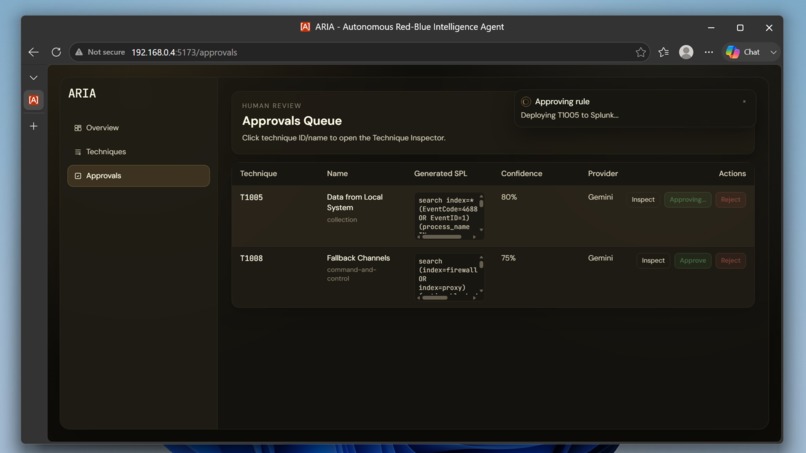Click the ARIA favicon in title bar

coord(305,27)
